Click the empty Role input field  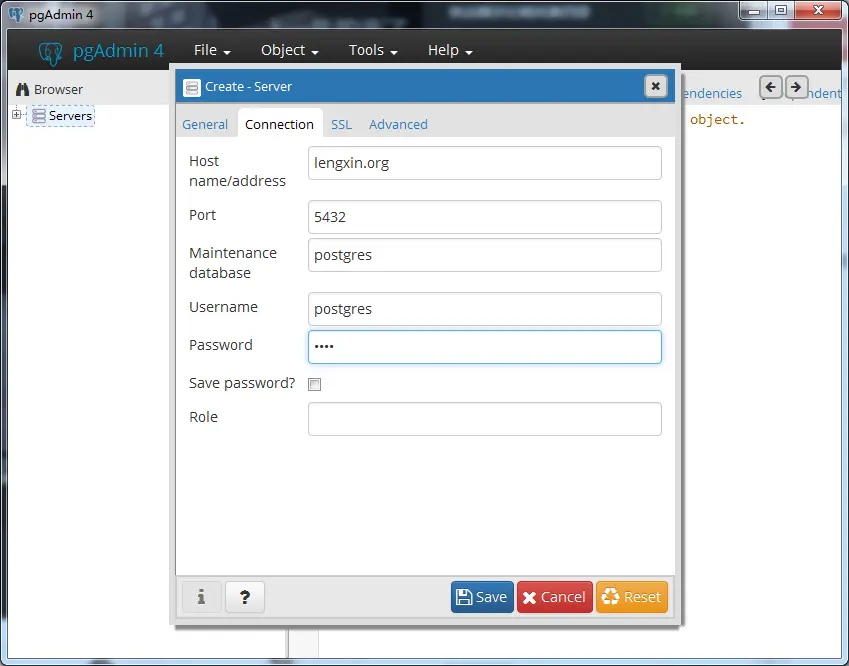pos(485,419)
